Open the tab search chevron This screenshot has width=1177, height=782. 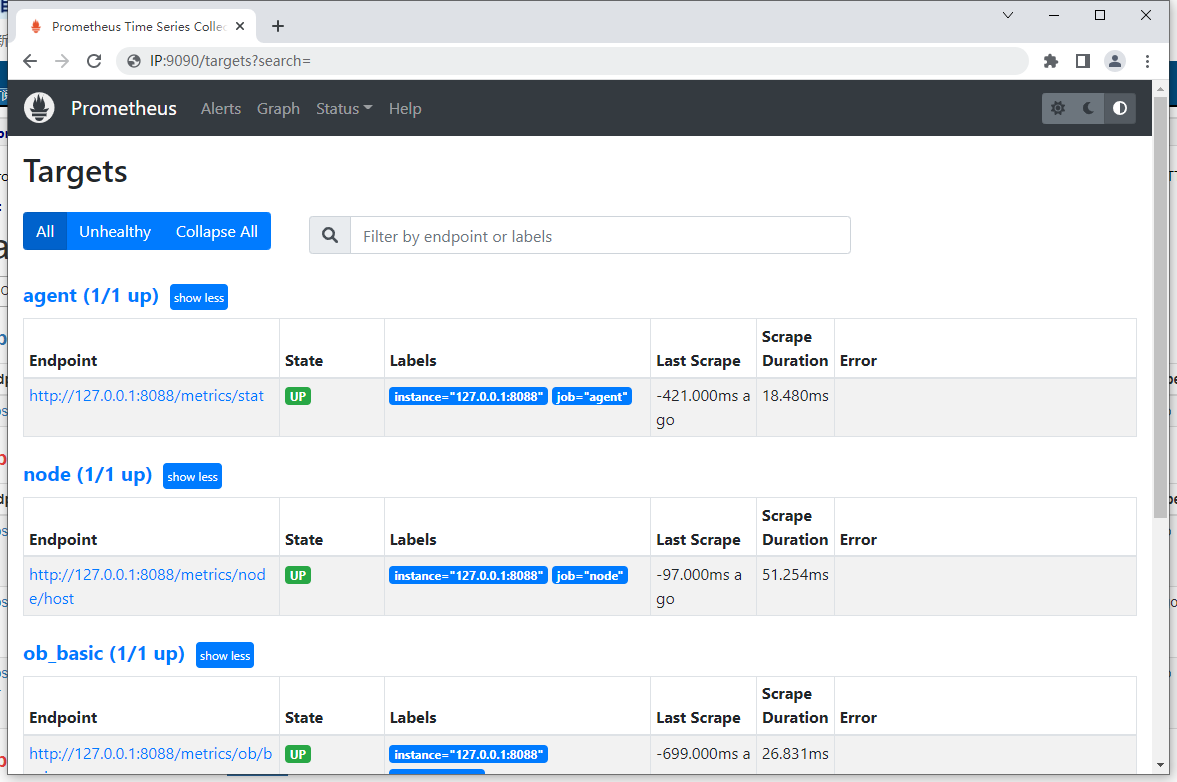click(x=1008, y=15)
